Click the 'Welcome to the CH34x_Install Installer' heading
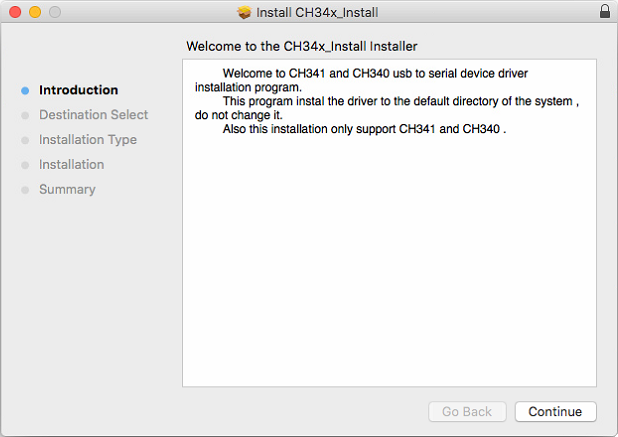This screenshot has height=437, width=618. [302, 46]
